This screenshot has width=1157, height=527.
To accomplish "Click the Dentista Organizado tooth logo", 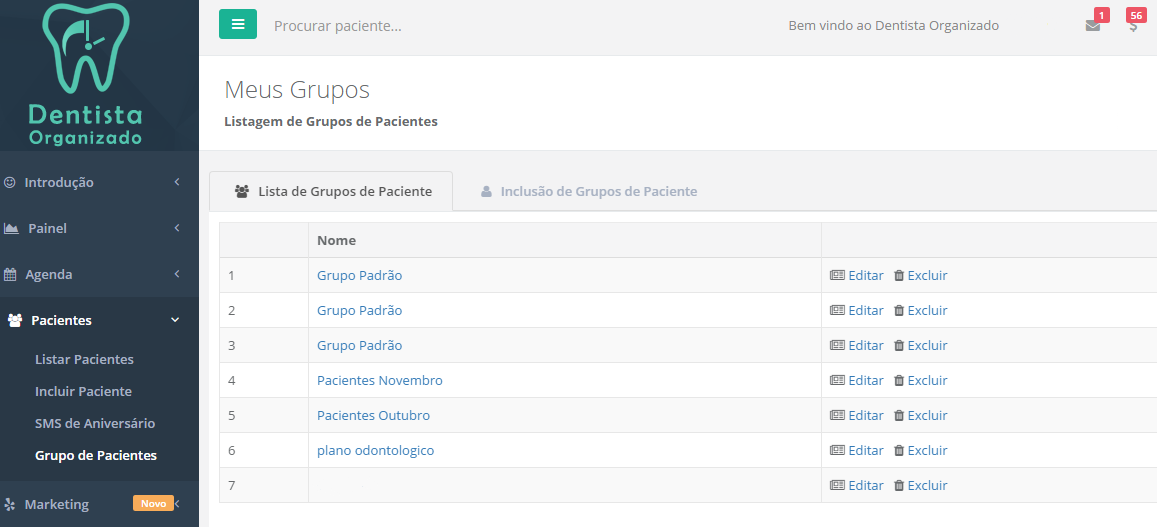I will (85, 74).
